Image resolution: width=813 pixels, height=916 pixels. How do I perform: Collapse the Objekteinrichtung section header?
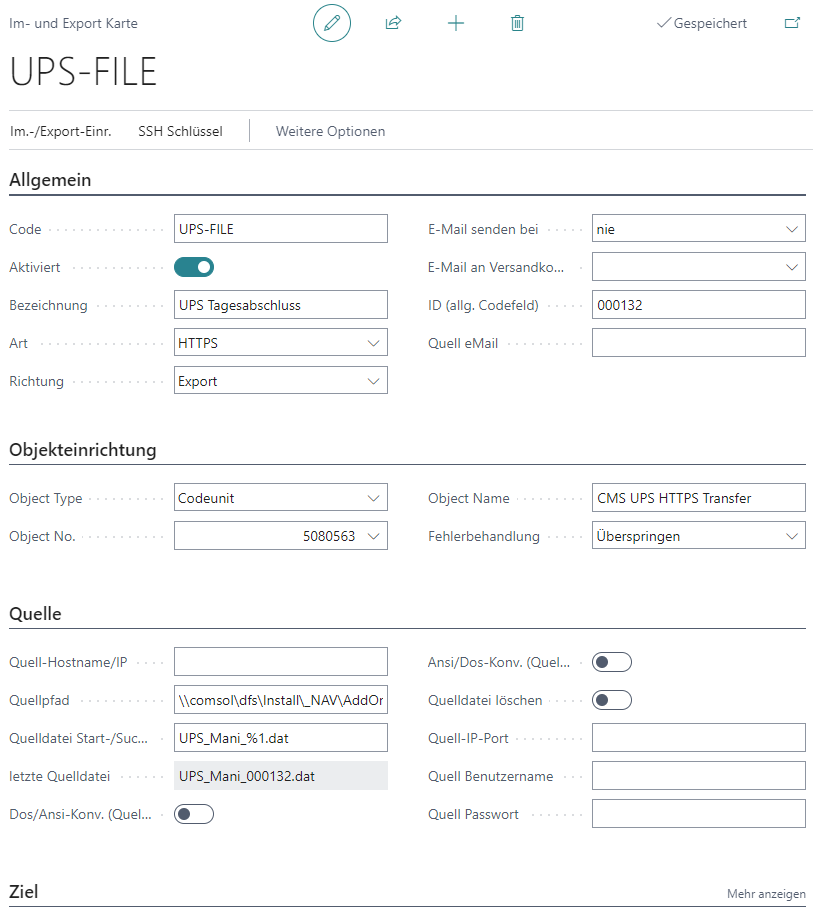83,450
